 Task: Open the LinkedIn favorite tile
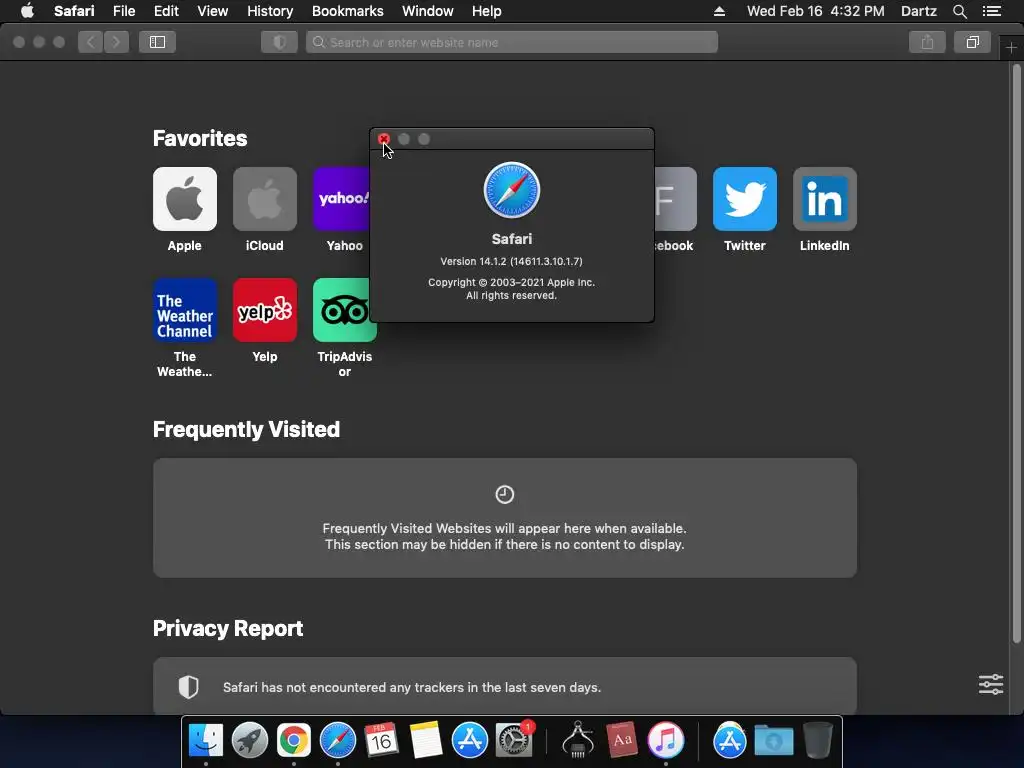click(825, 199)
